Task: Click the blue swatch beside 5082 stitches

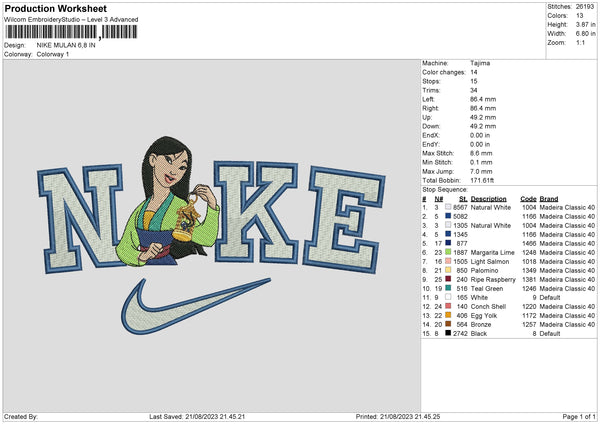Action: (448, 216)
